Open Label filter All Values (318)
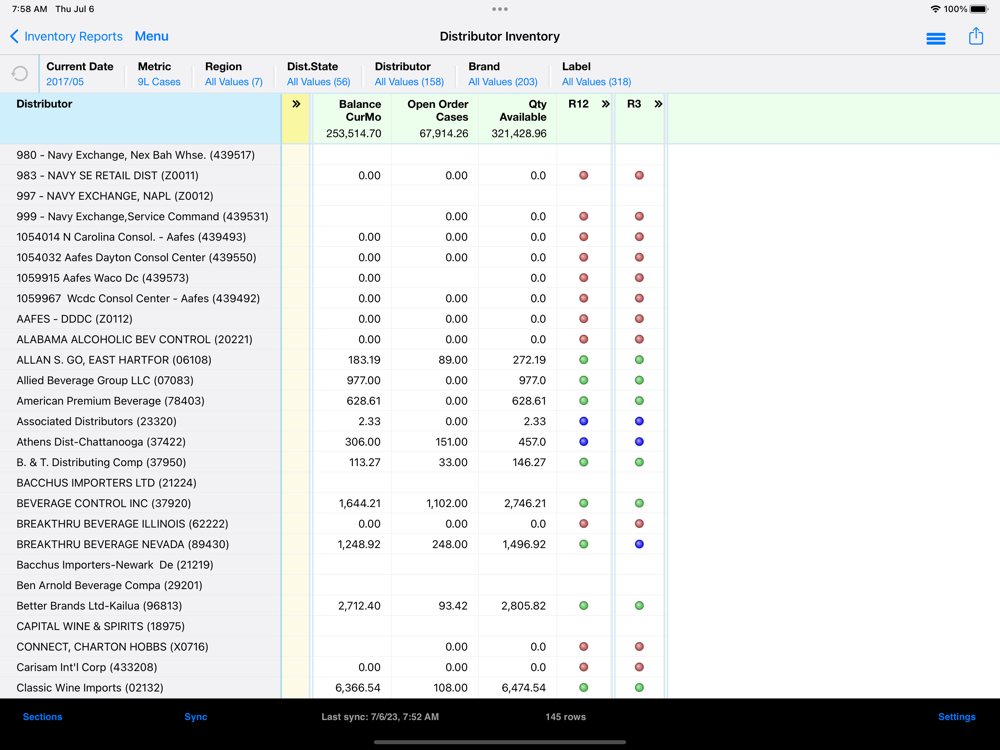Screen dimensions: 1000x750 tap(596, 82)
